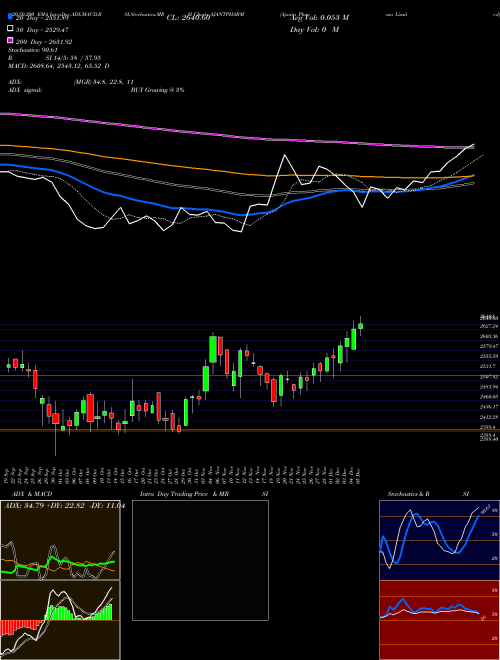The width and height of the screenshot is (500, 660).
Task: Click the blue 20 Day legend swatch
Action: 10,17
